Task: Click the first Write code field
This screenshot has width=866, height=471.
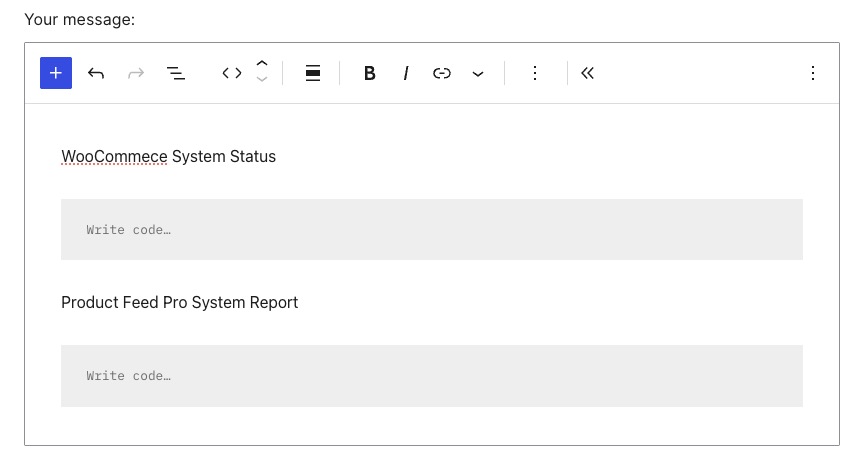Action: tap(432, 230)
